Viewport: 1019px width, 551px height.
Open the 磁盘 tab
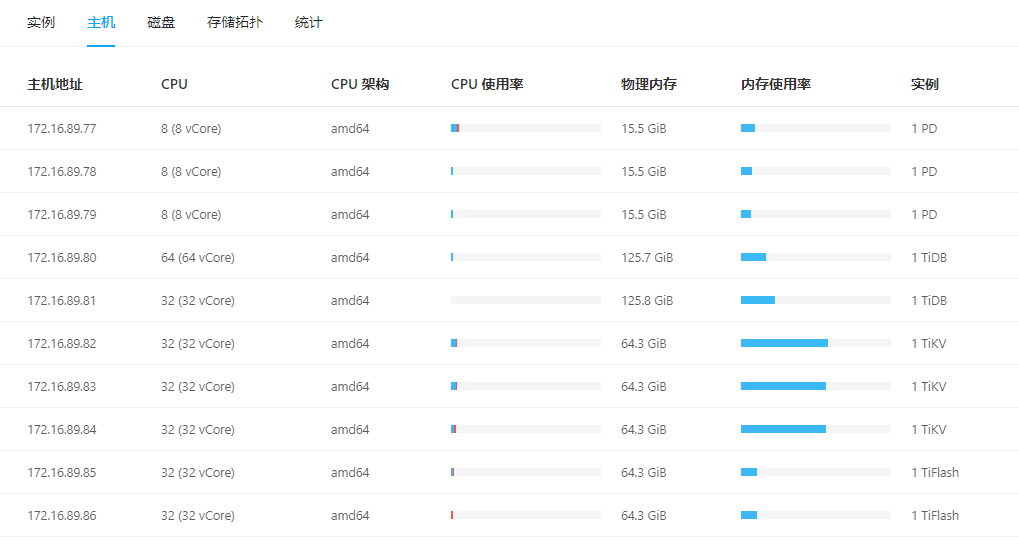click(x=161, y=23)
